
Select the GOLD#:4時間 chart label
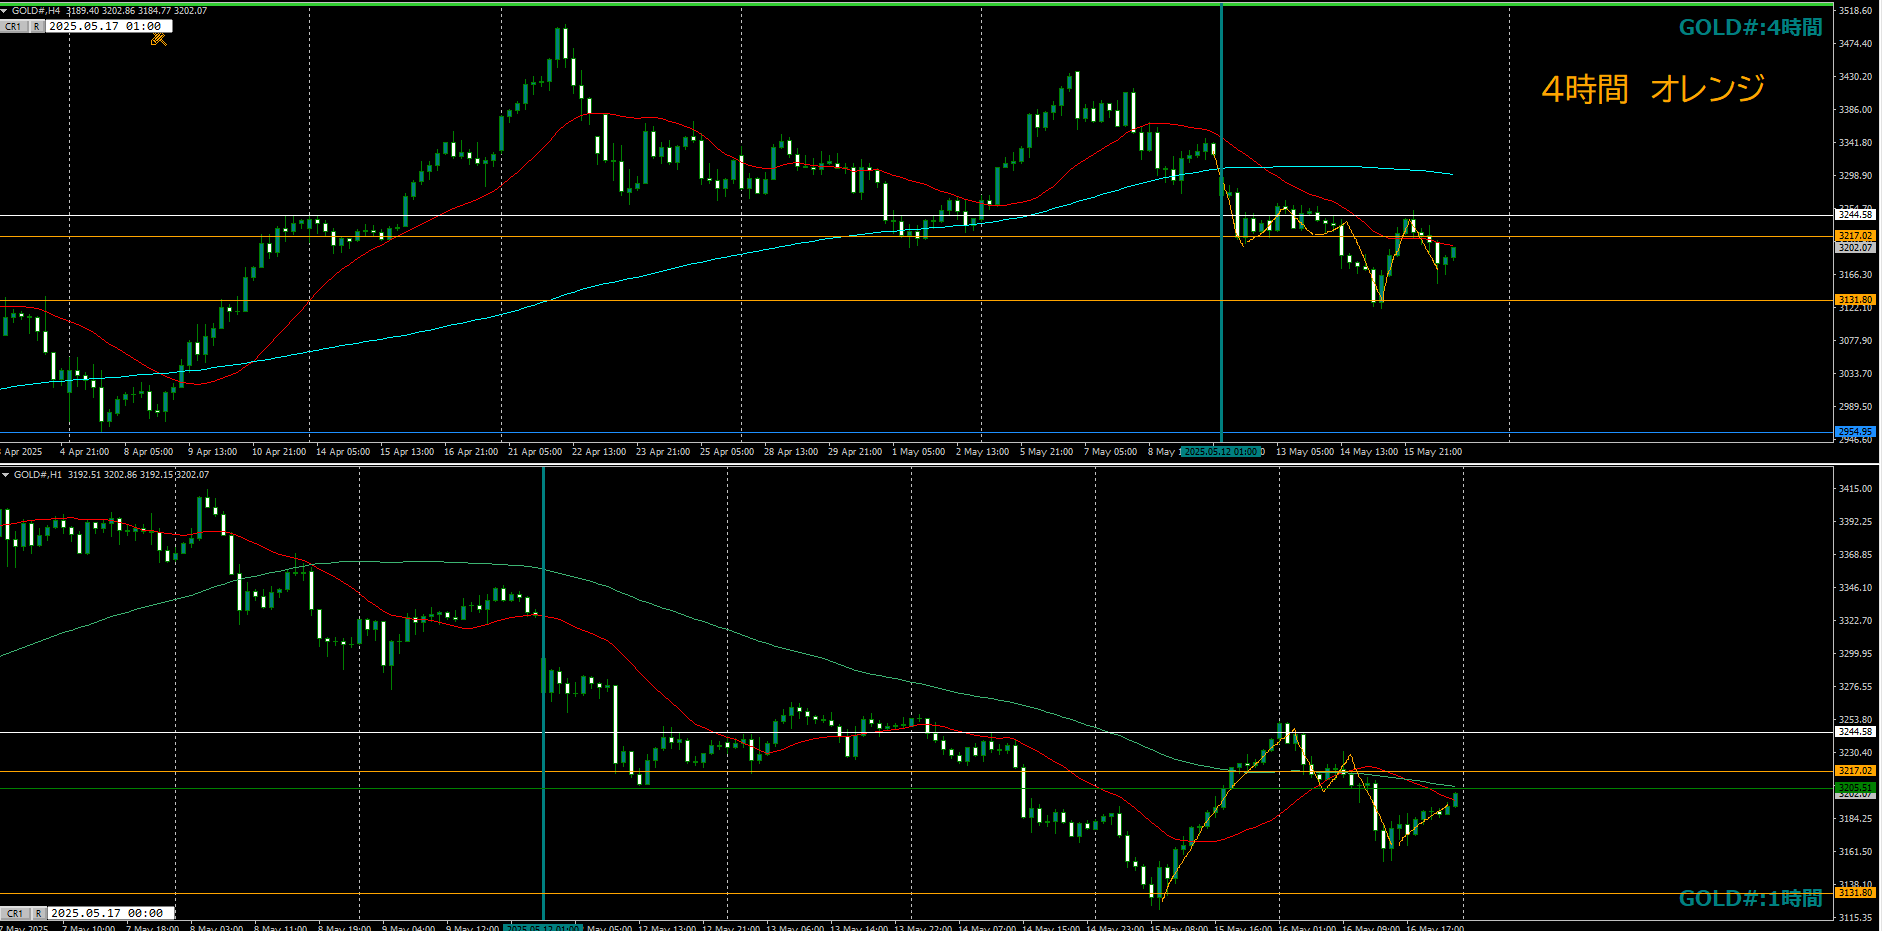[1750, 28]
